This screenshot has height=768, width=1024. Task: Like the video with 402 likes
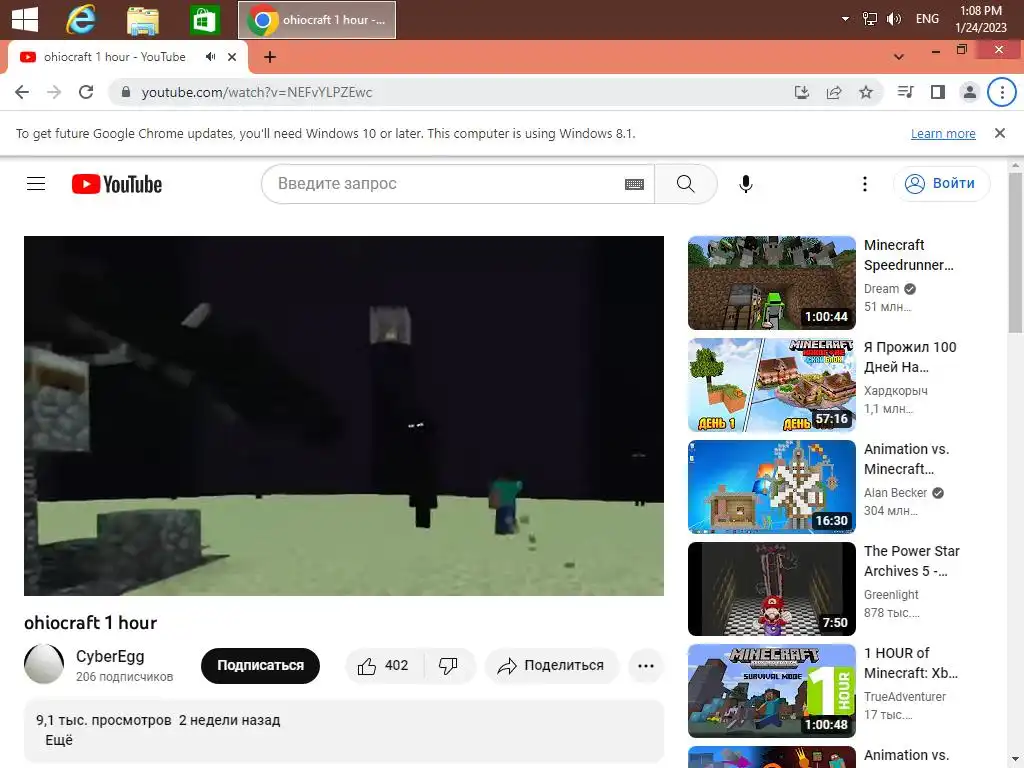pyautogui.click(x=383, y=665)
